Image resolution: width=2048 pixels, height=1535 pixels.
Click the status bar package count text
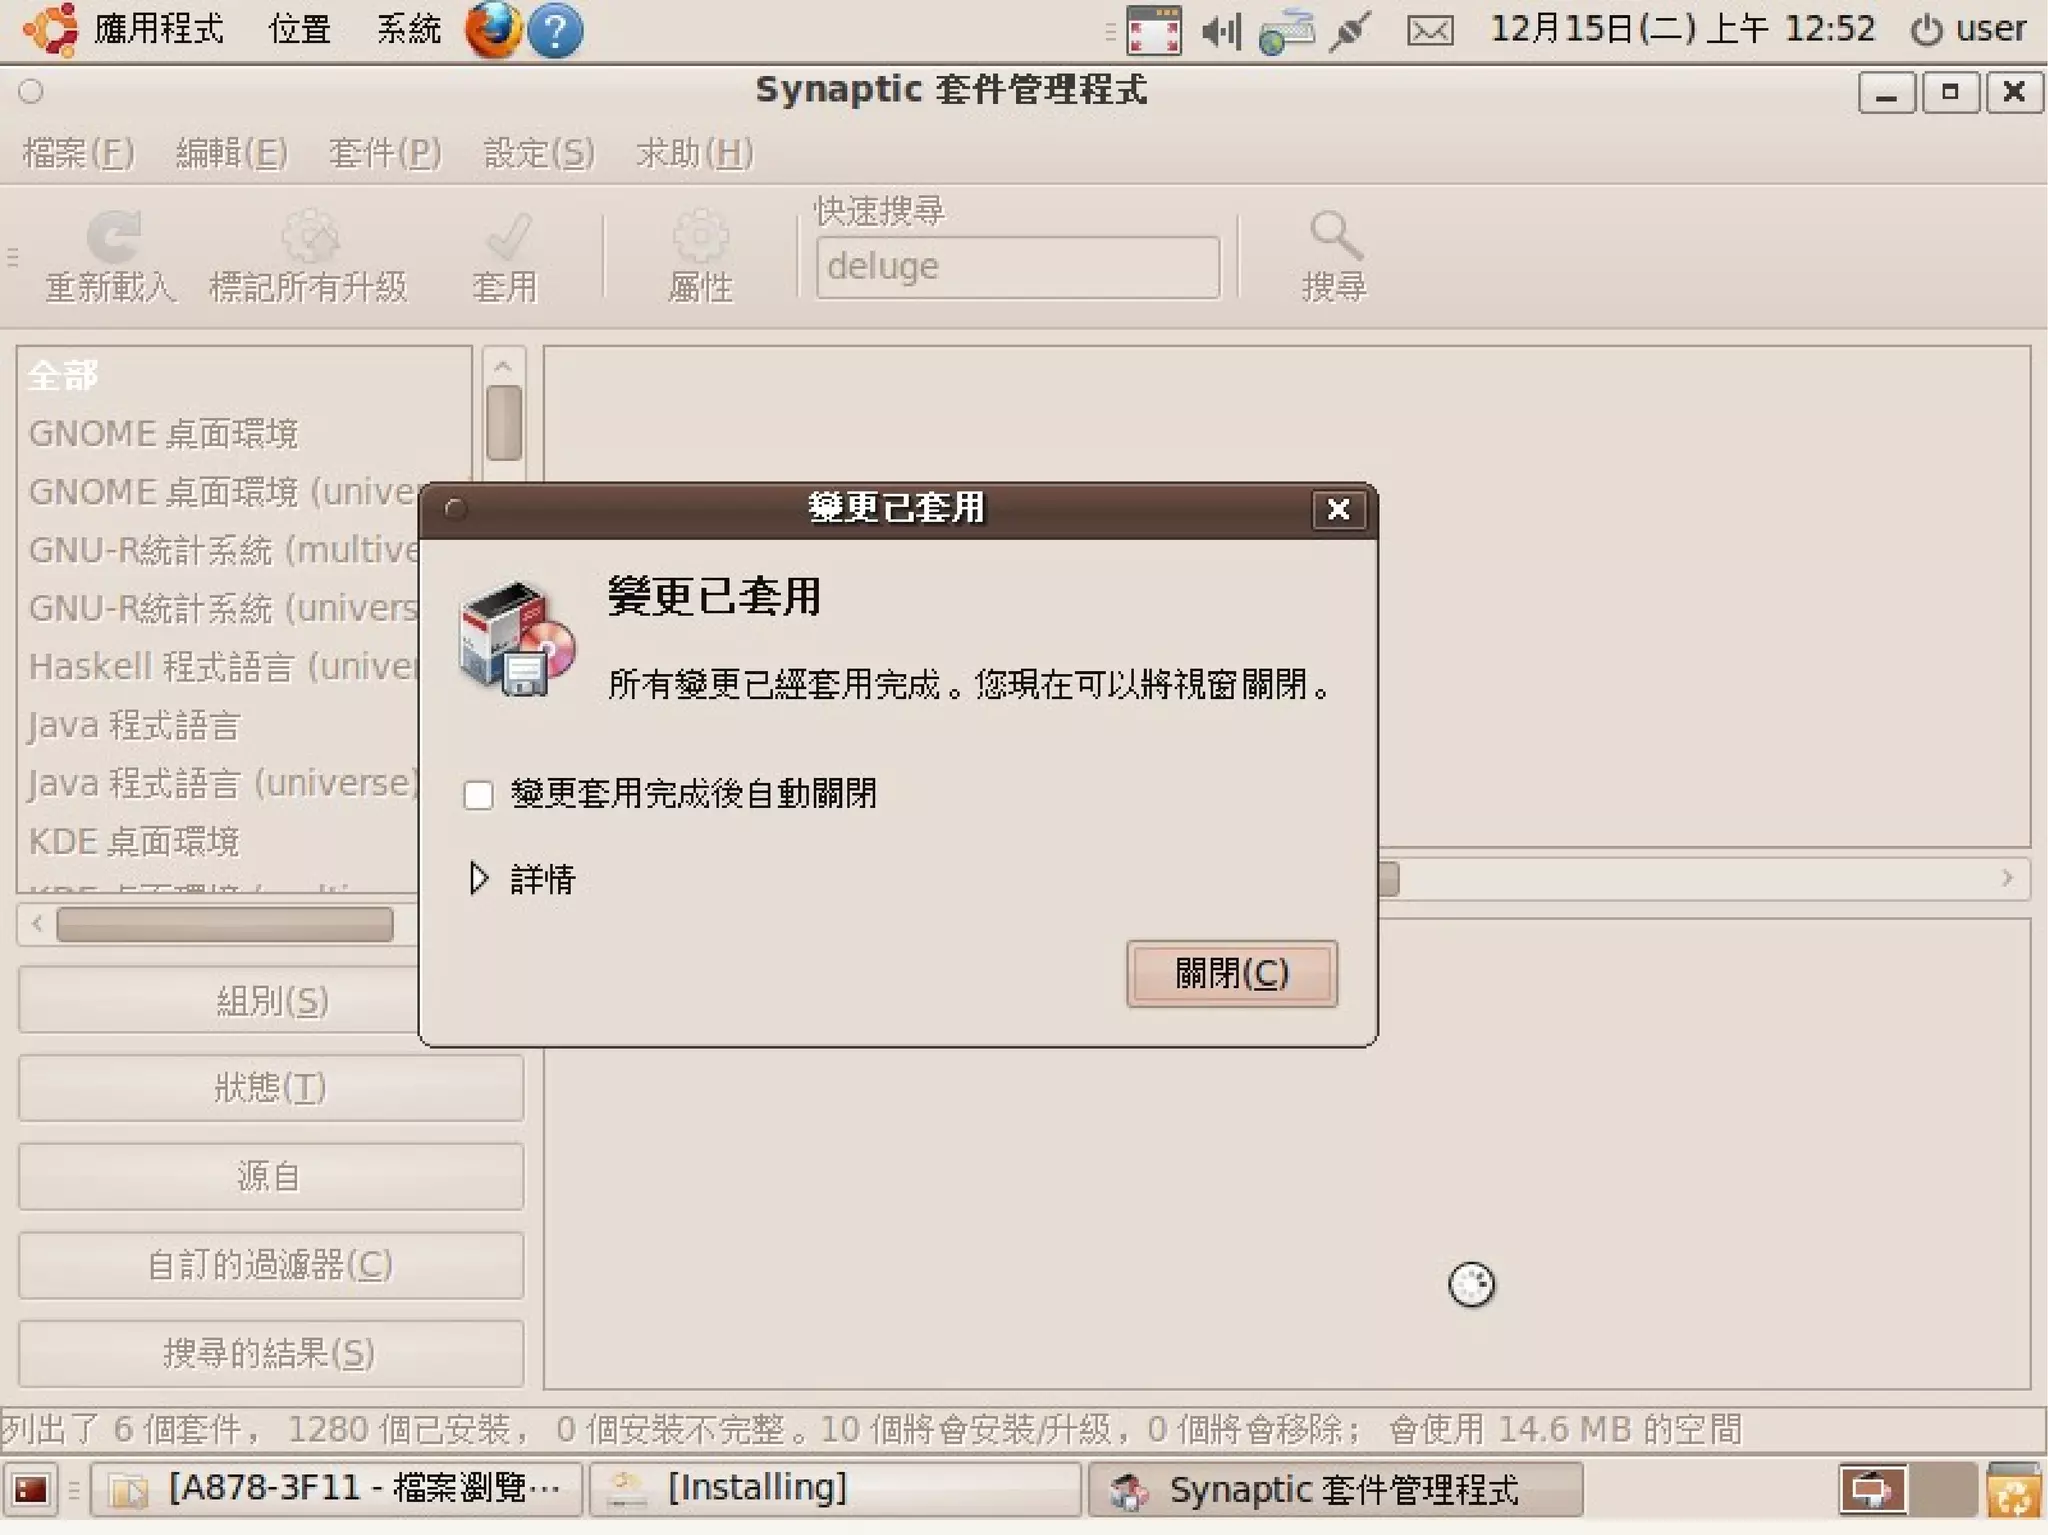(870, 1429)
